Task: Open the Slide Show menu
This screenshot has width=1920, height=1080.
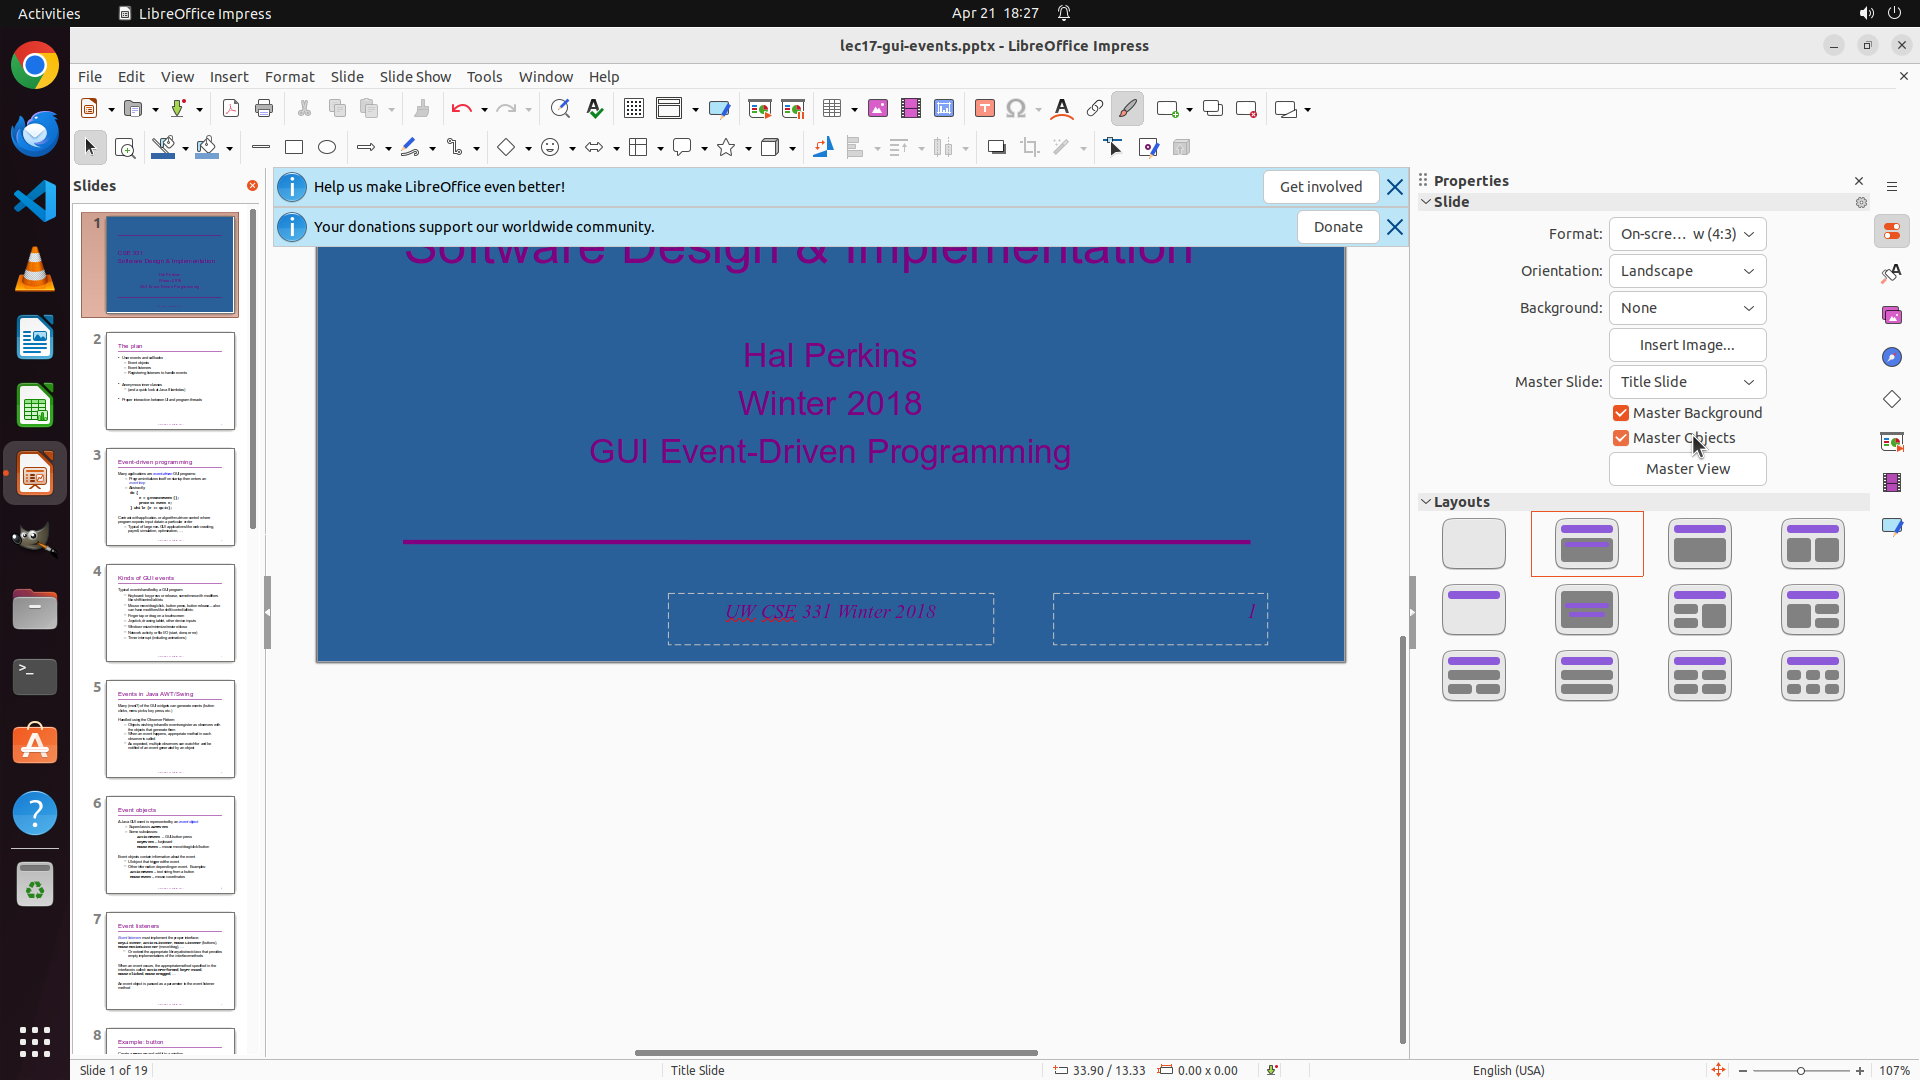Action: pyautogui.click(x=415, y=77)
